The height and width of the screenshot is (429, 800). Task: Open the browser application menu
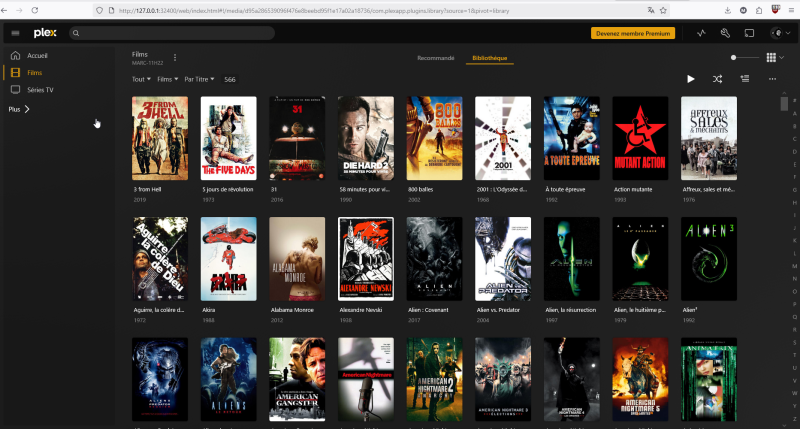point(791,10)
